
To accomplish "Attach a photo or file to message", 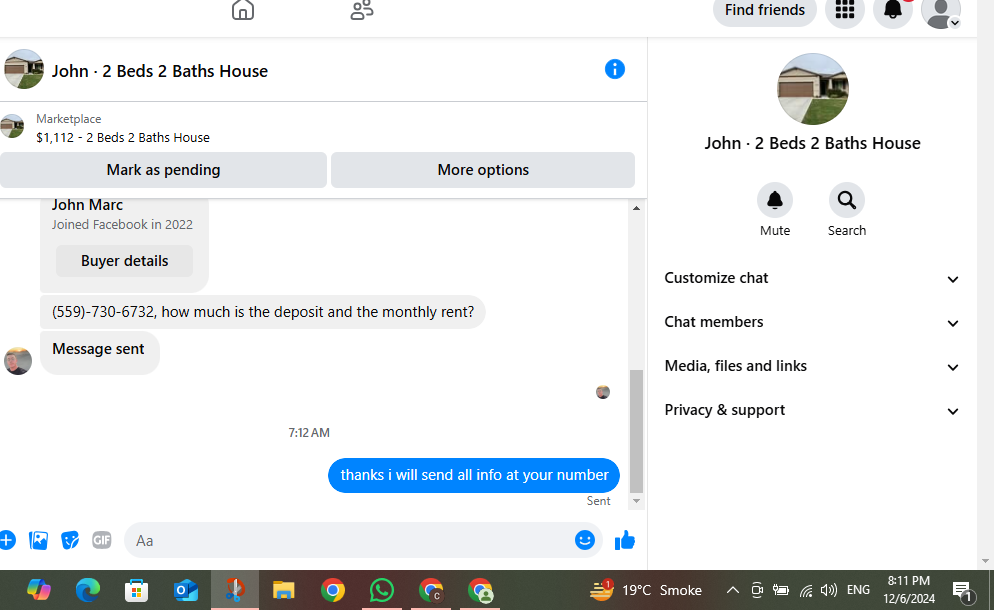I will [38, 540].
